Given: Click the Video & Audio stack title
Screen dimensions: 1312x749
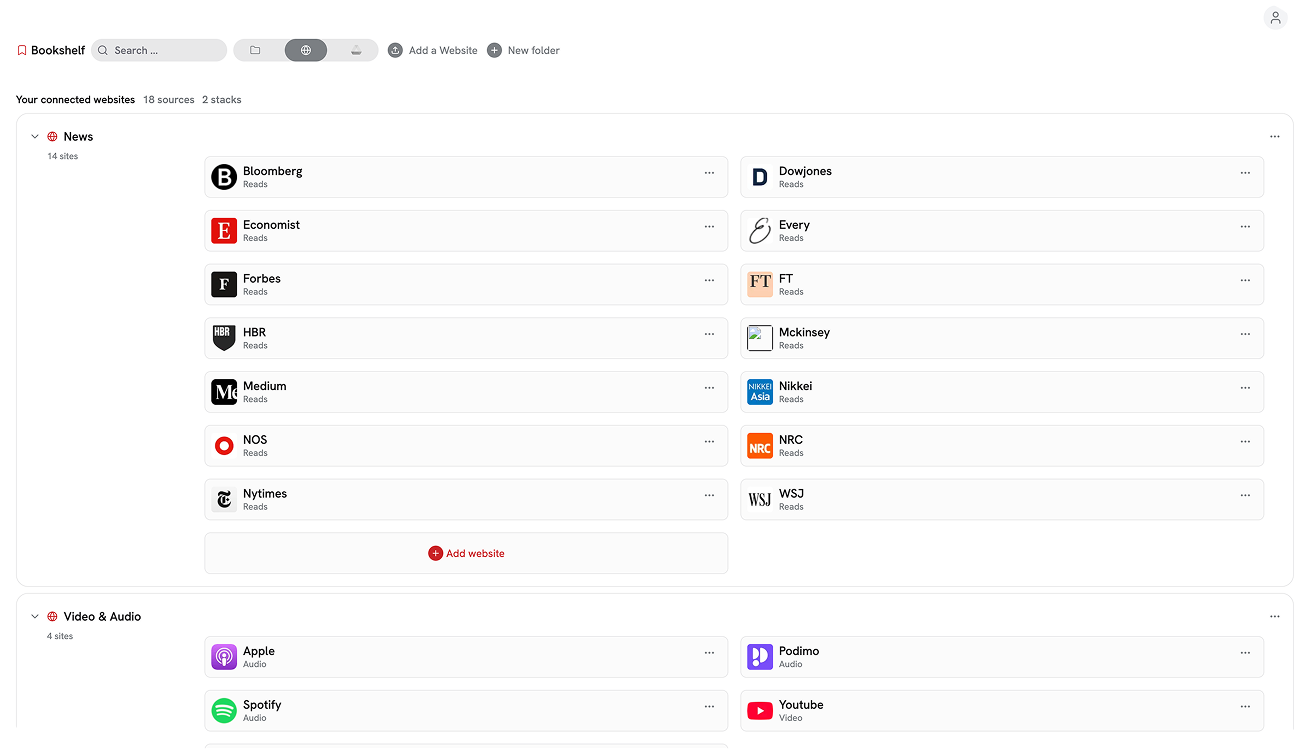Looking at the screenshot, I should 102,617.
